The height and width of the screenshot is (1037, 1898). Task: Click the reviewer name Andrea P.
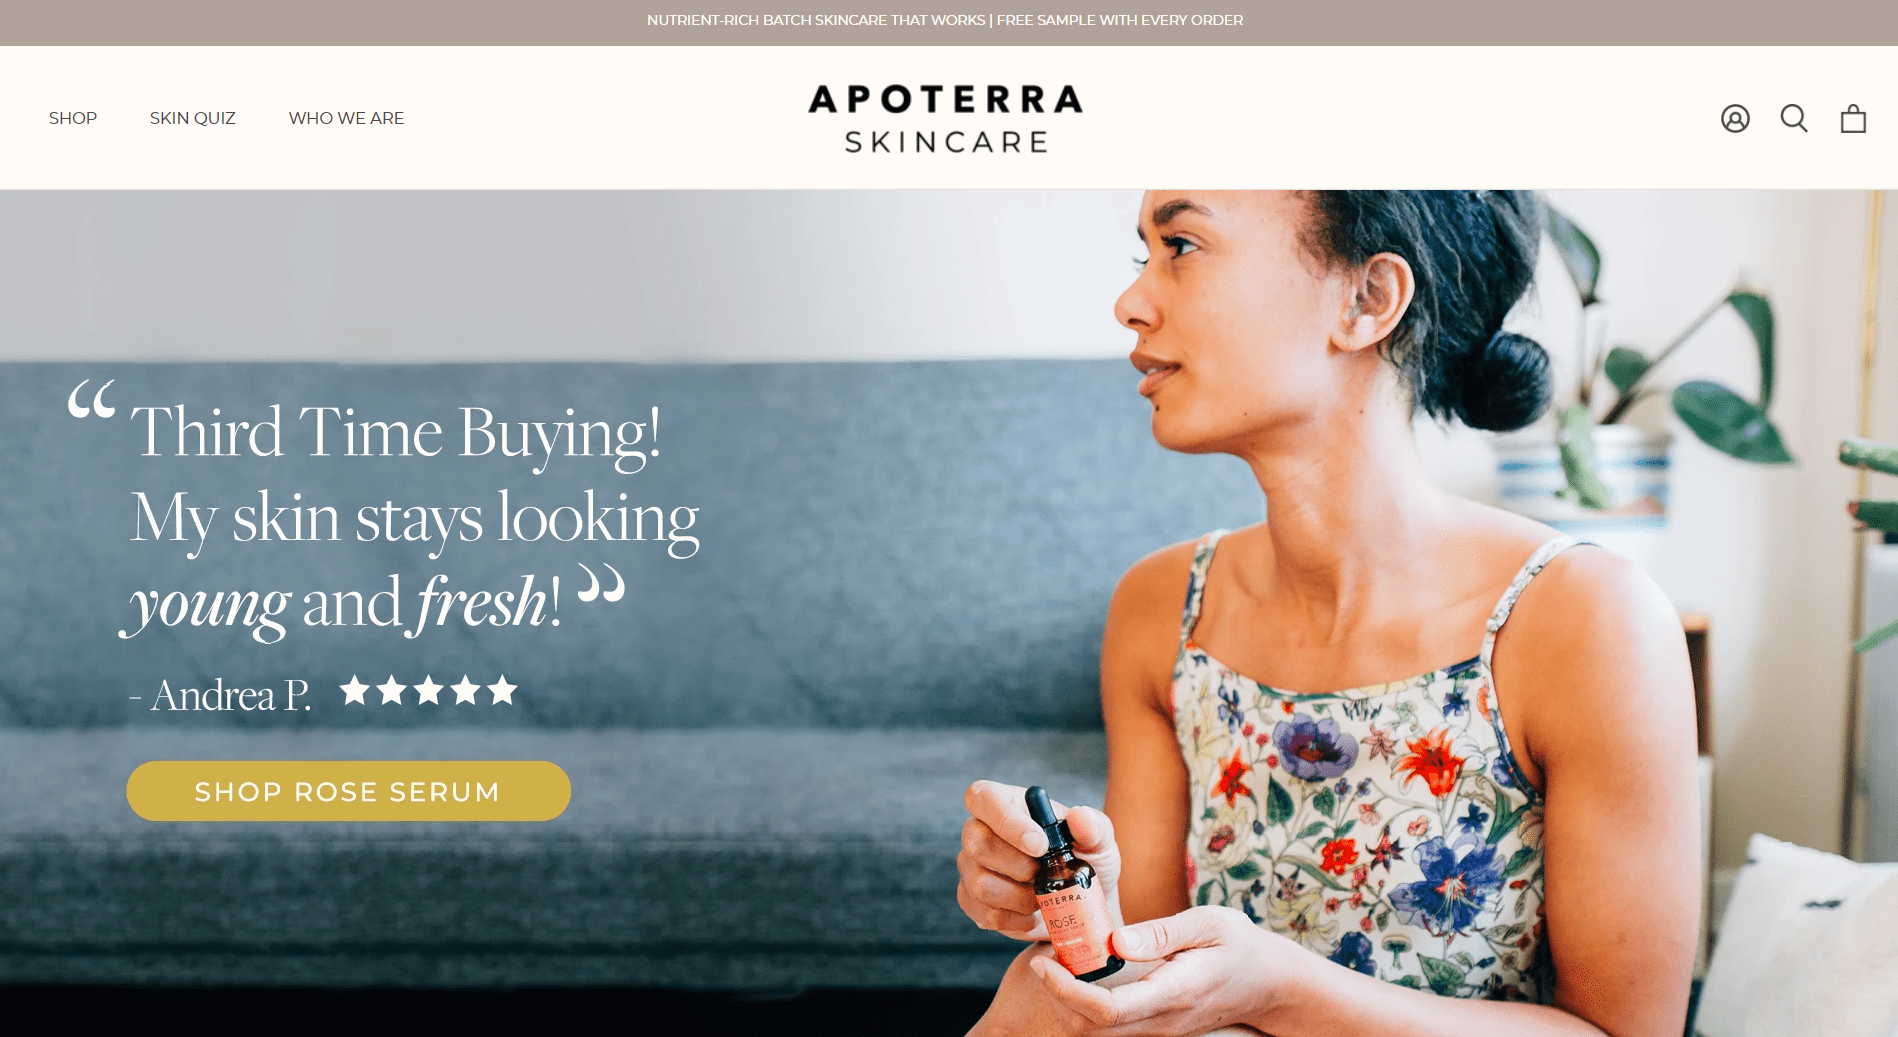click(x=230, y=694)
